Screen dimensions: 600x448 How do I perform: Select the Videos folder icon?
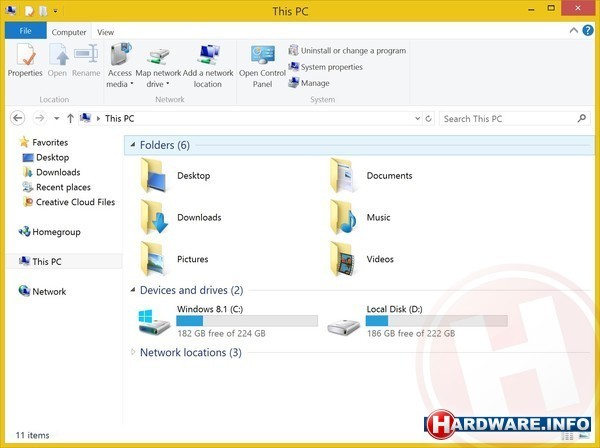pyautogui.click(x=343, y=259)
